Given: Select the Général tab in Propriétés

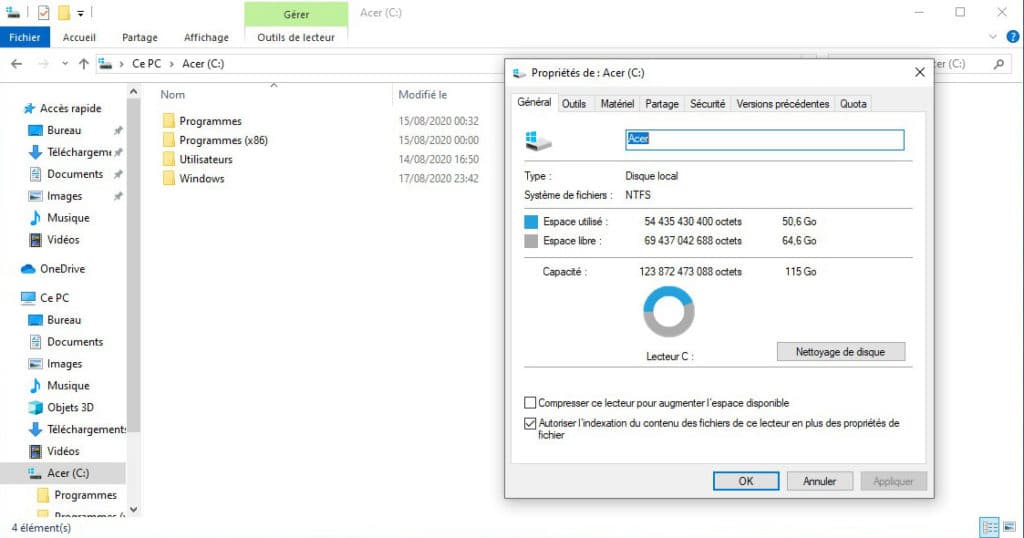Looking at the screenshot, I should [534, 103].
